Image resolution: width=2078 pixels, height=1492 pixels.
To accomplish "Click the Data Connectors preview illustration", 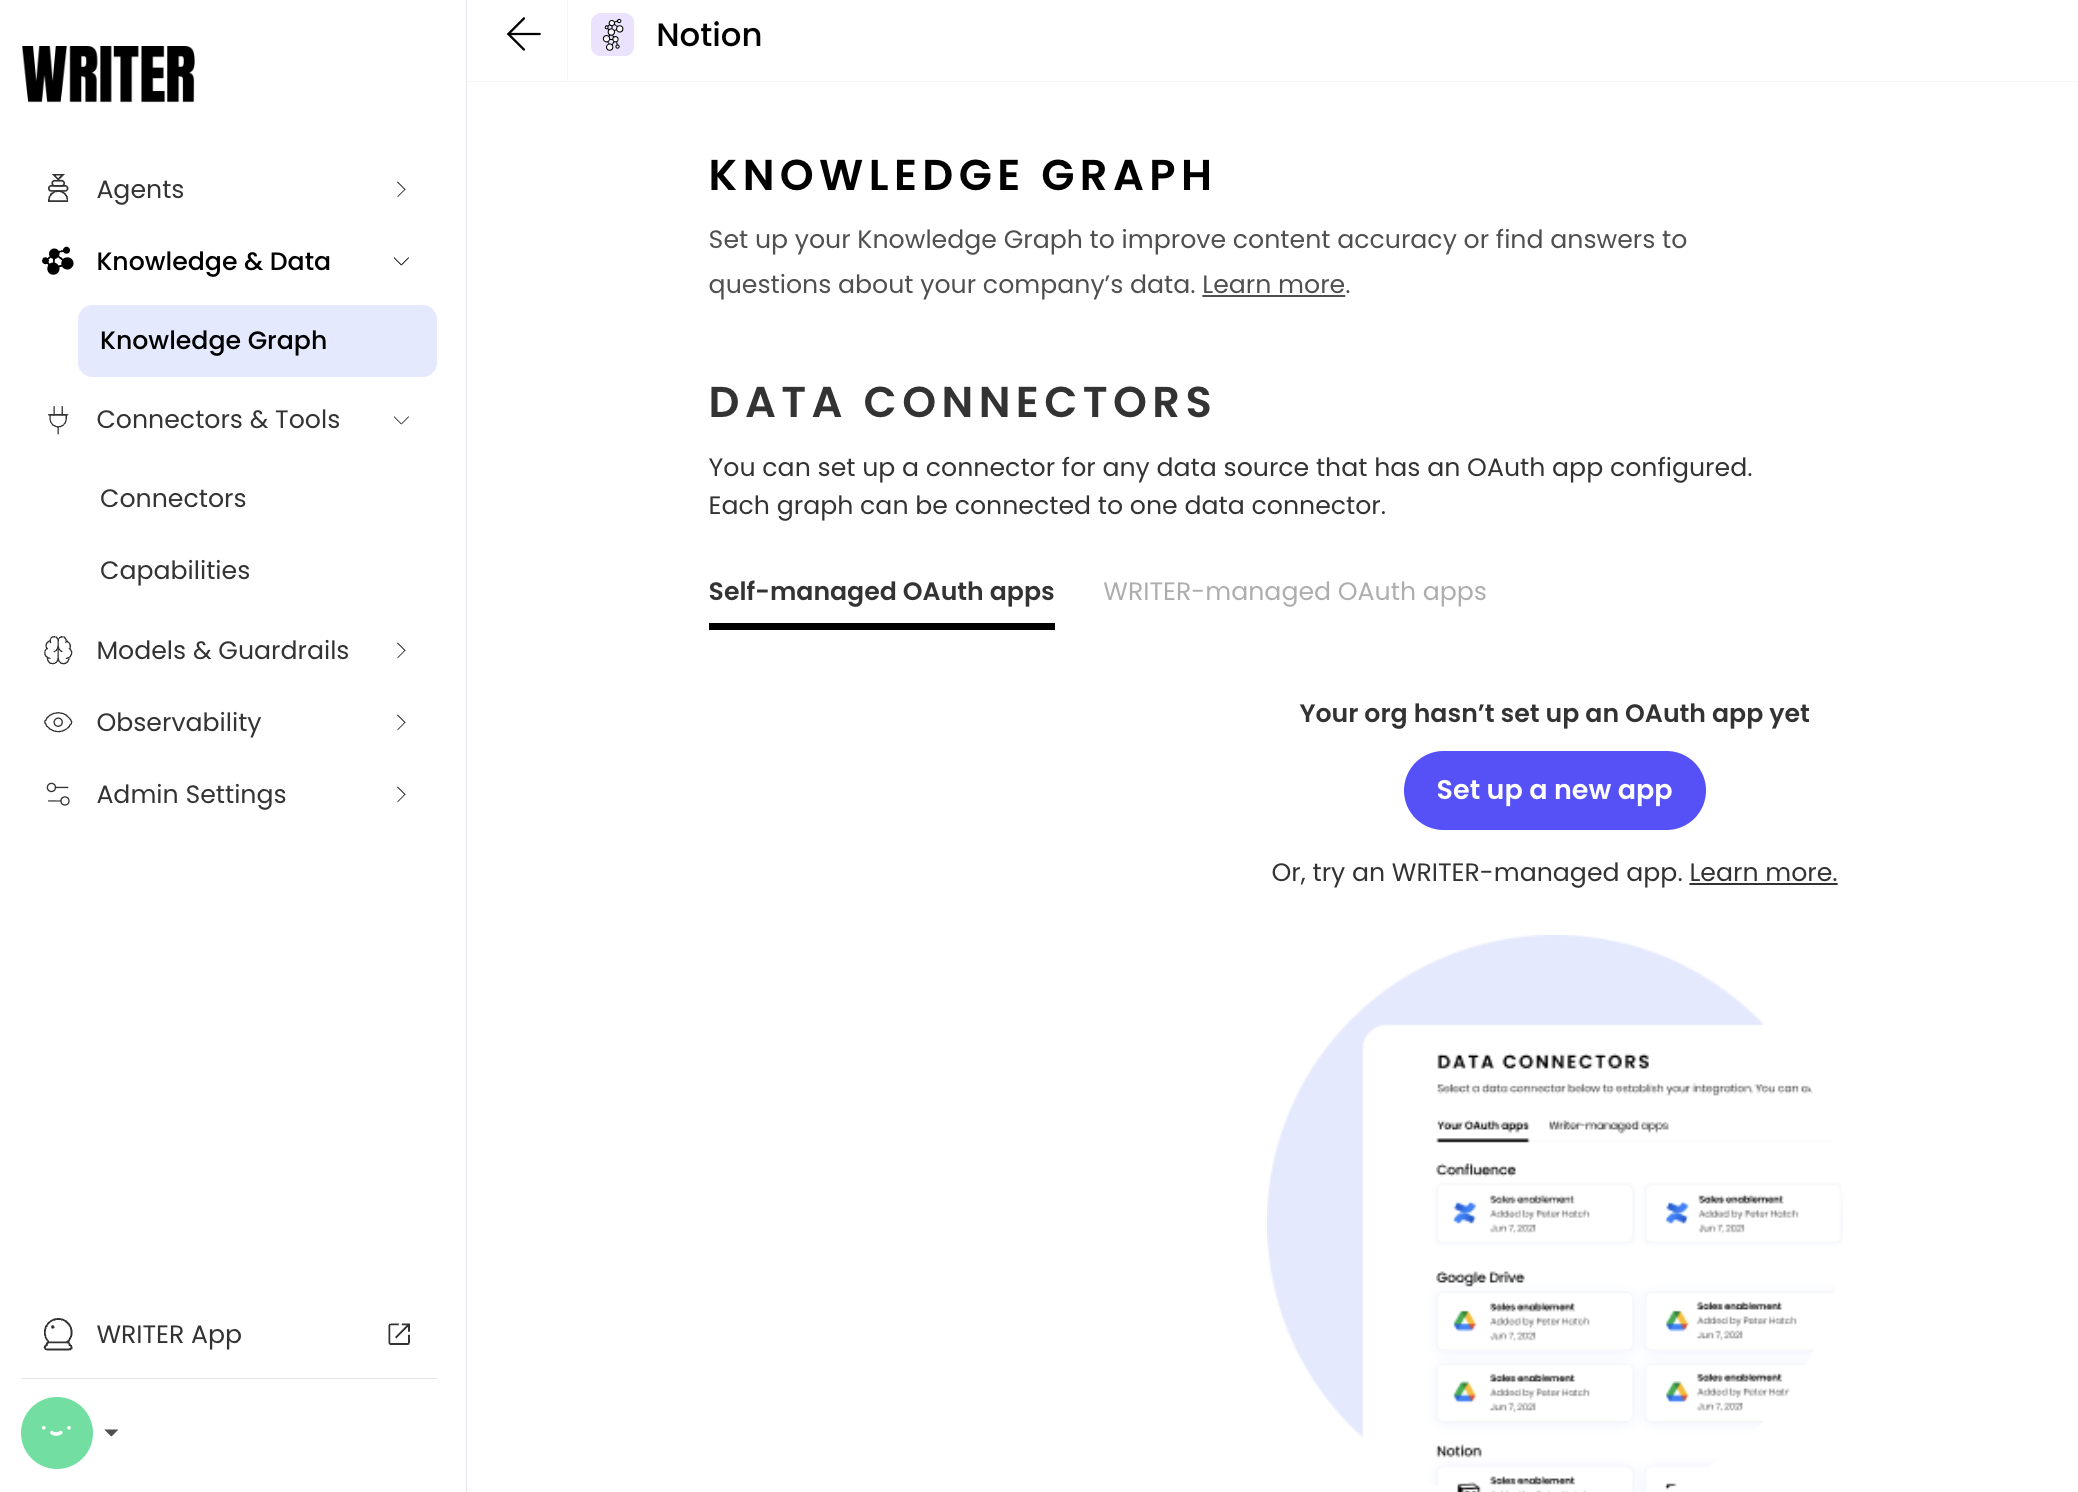I will (1554, 1213).
